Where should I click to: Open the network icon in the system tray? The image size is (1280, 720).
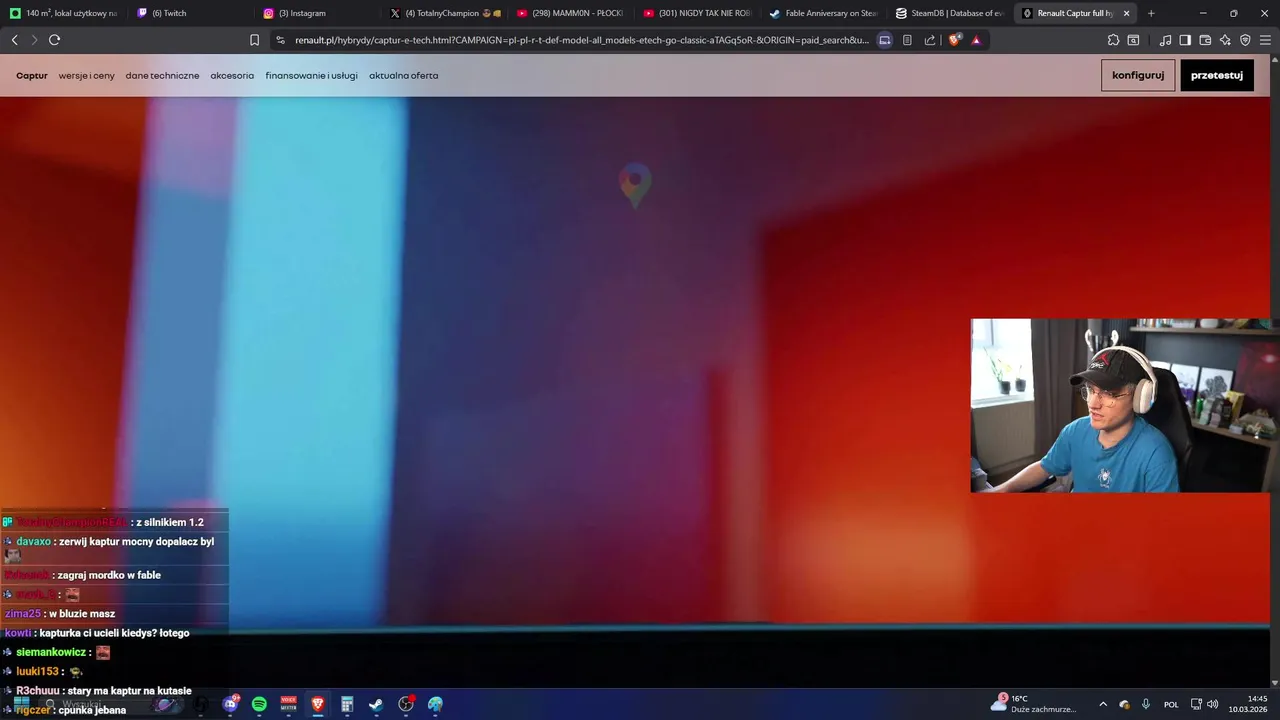click(x=1196, y=704)
